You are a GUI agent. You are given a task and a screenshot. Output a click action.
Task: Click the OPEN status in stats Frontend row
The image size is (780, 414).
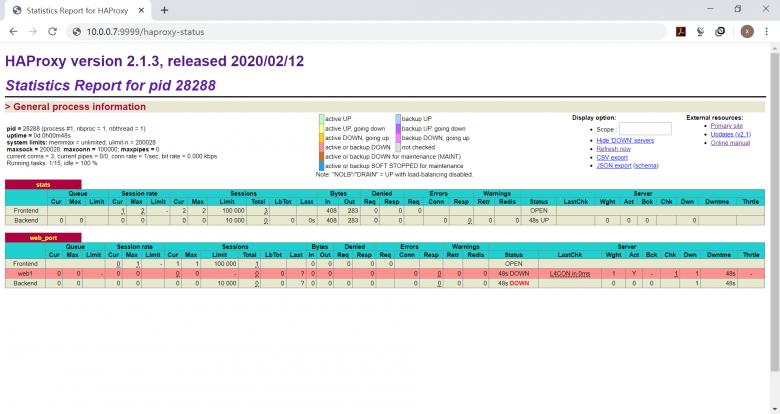click(539, 211)
